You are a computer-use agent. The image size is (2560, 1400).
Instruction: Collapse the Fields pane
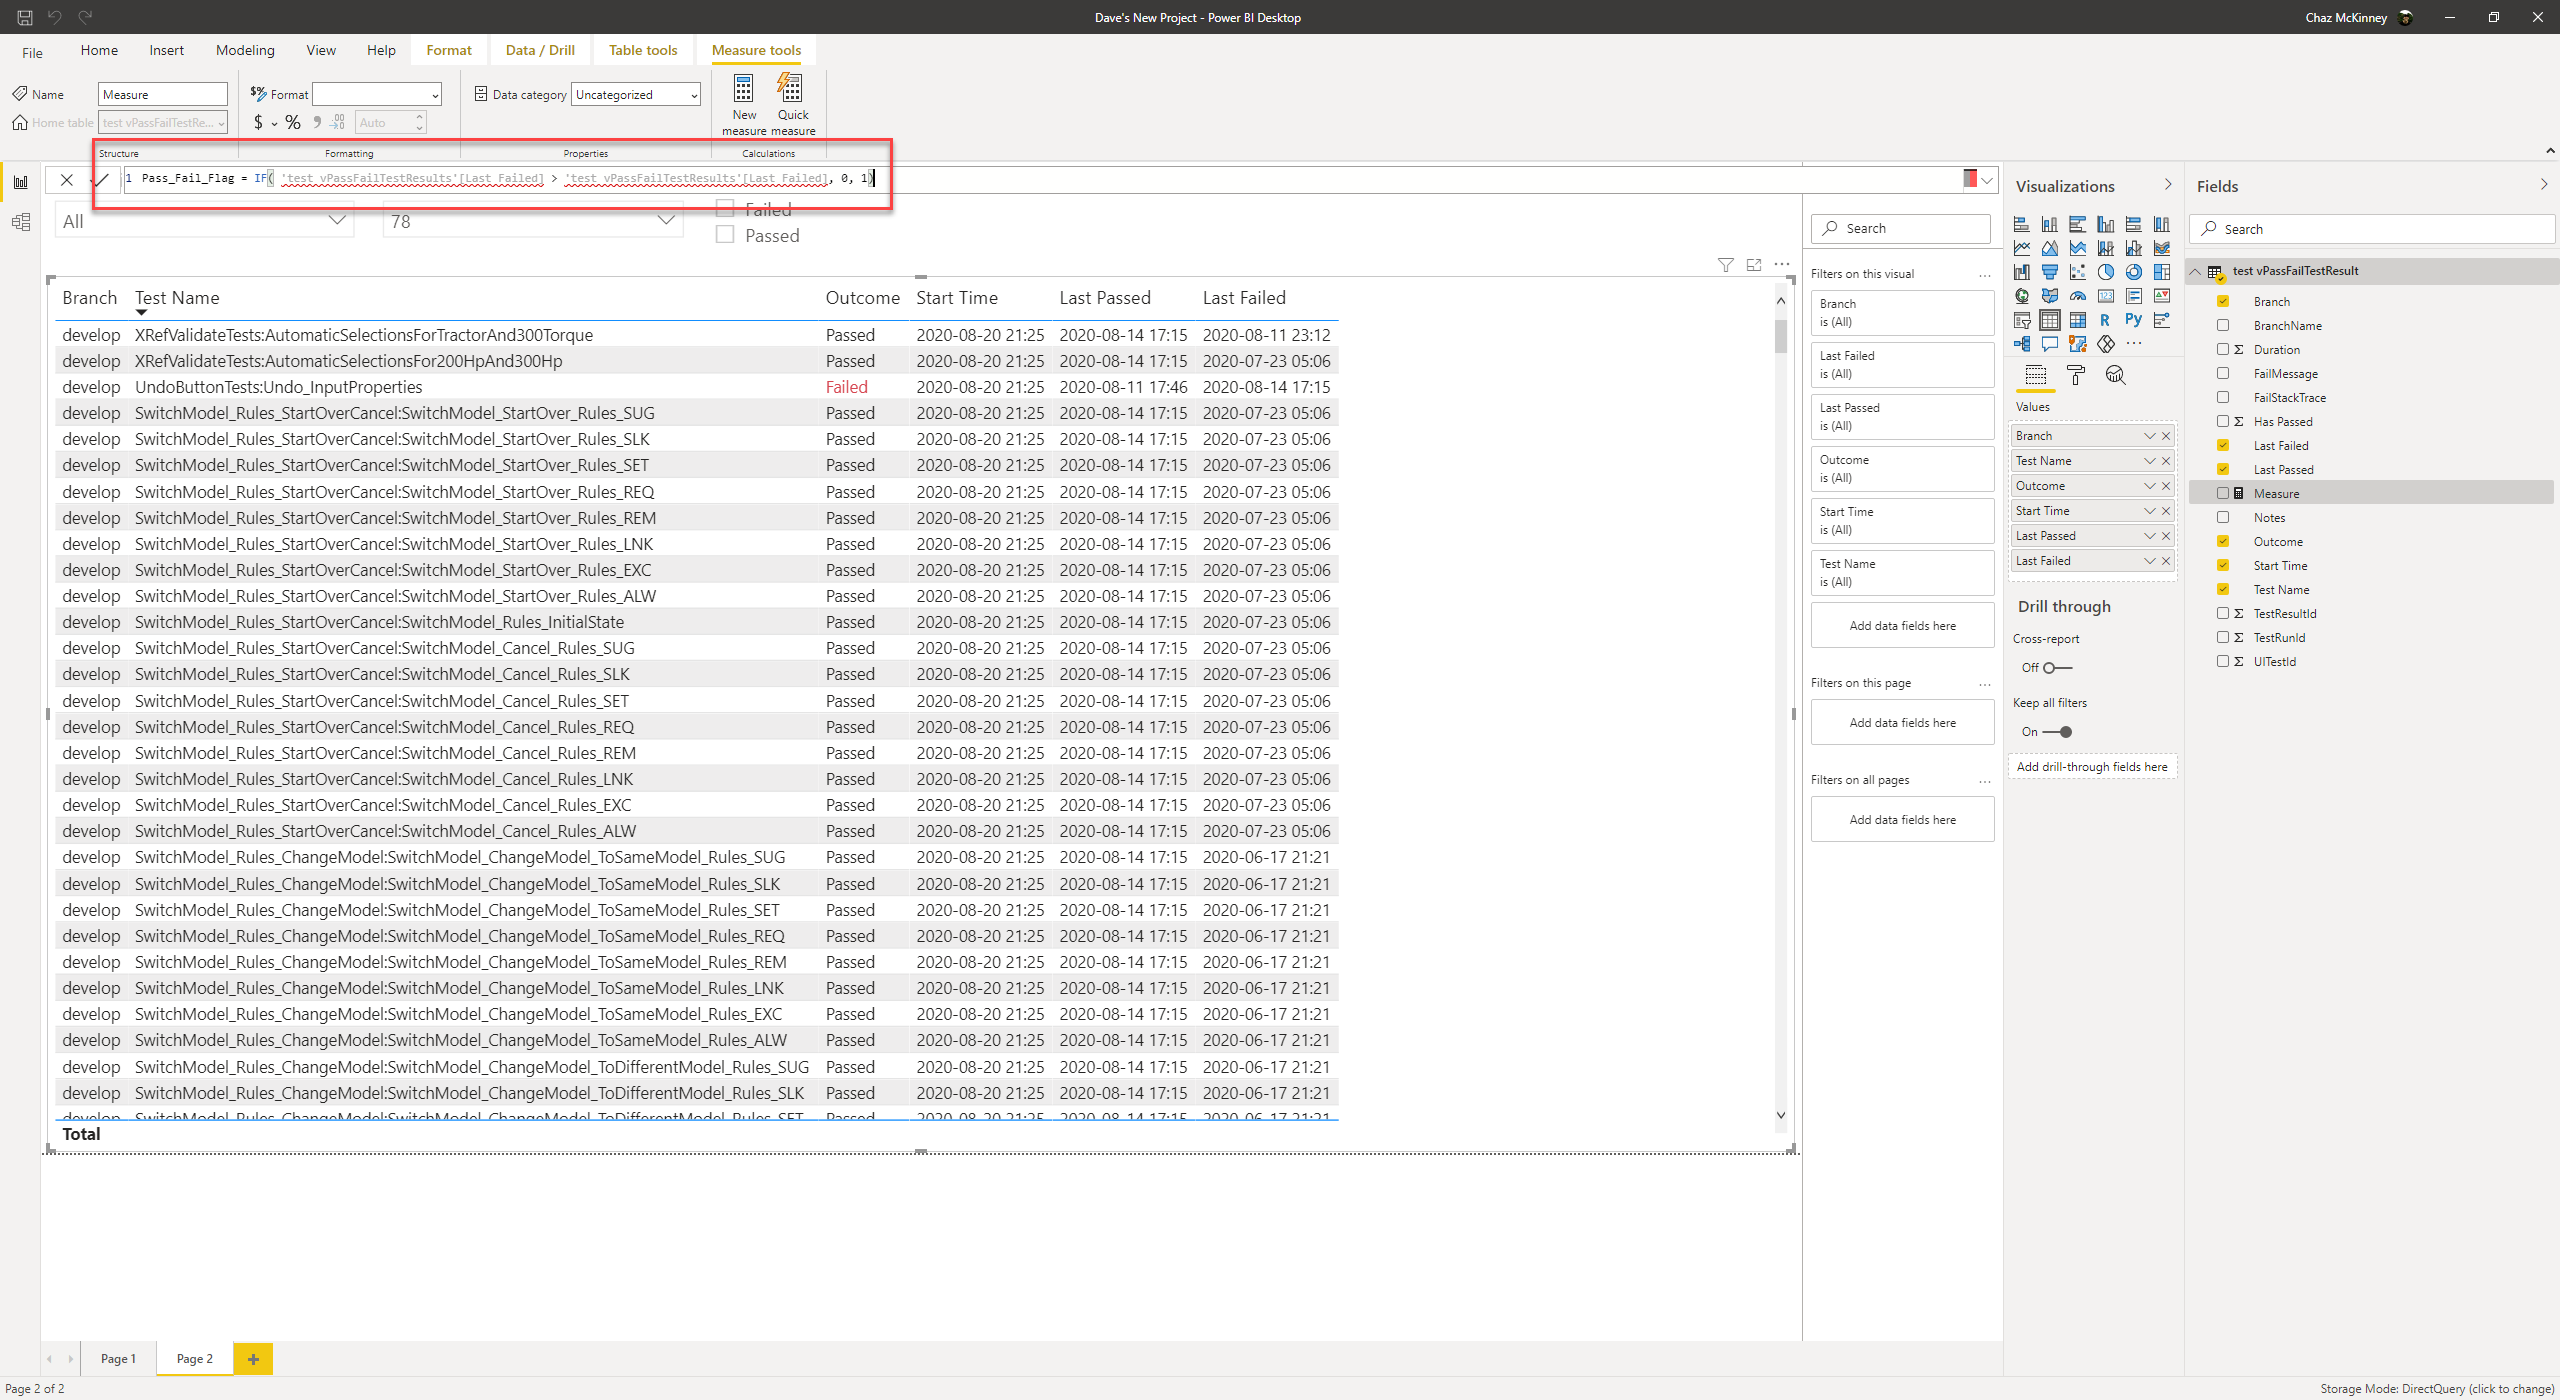[2544, 185]
